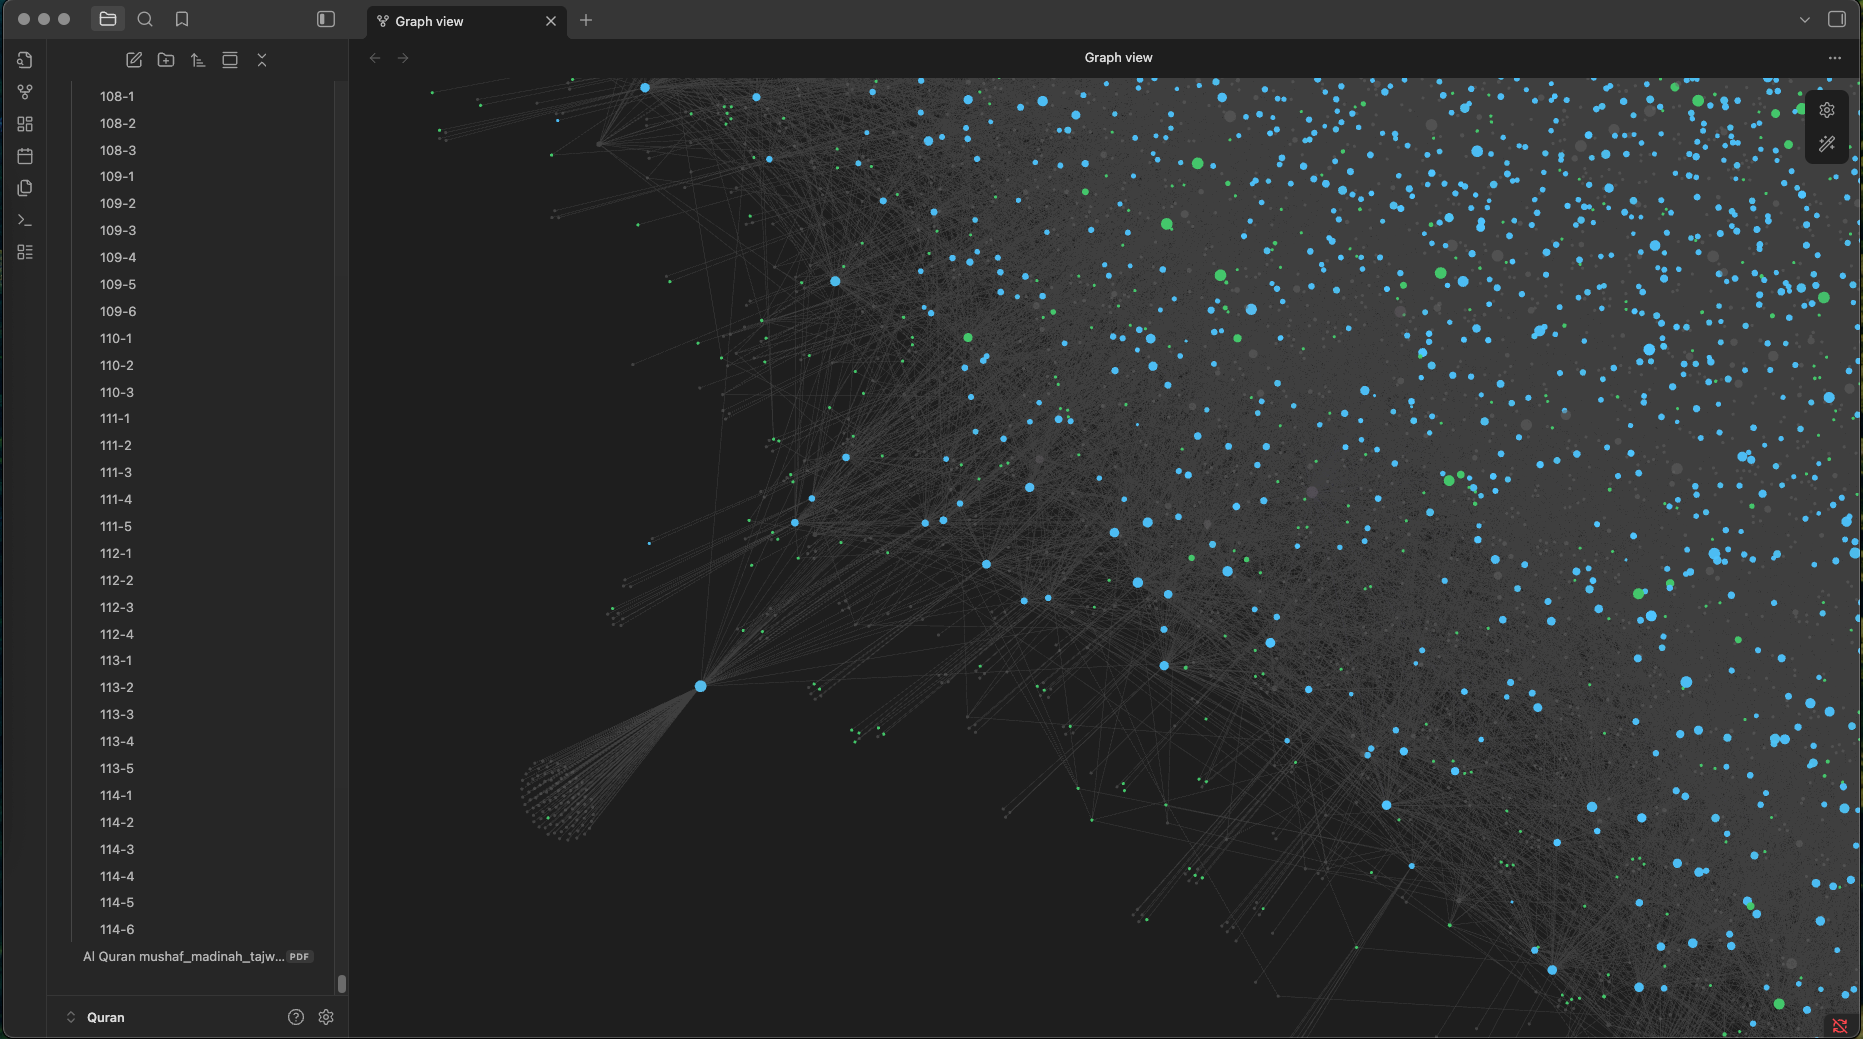Create a new note icon
The height and width of the screenshot is (1039, 1863).
pyautogui.click(x=134, y=60)
